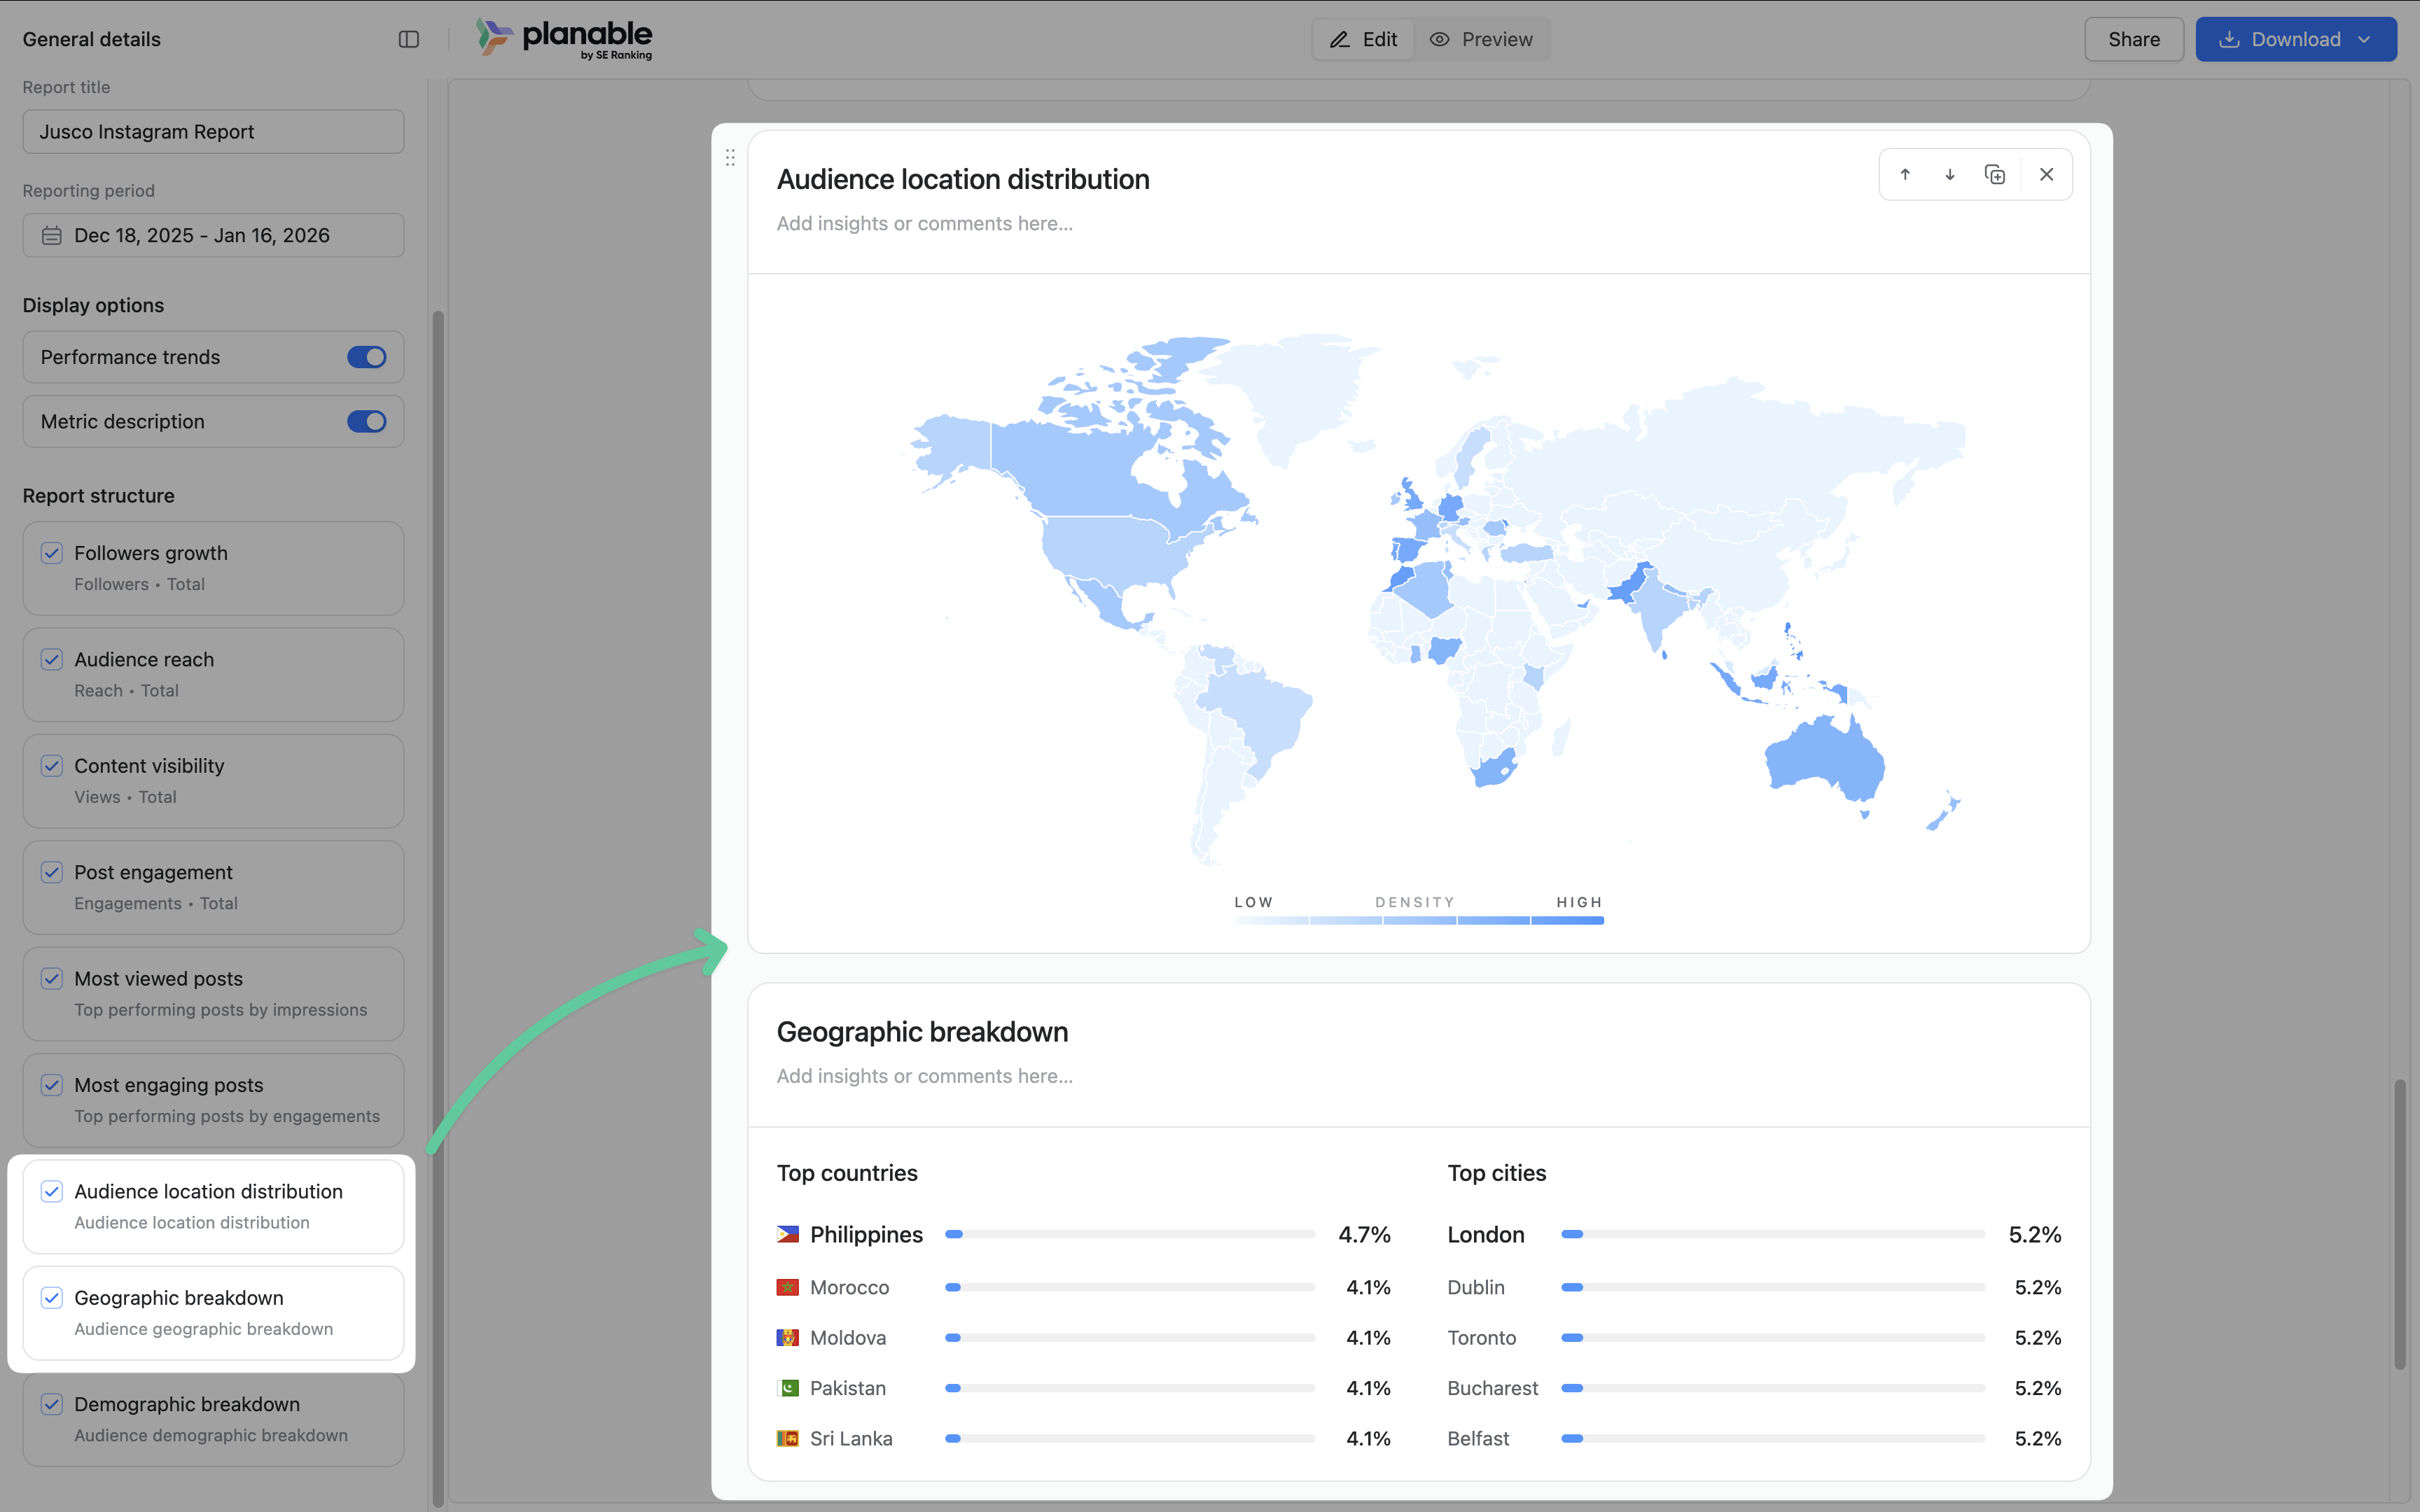Open the reporting period date picker

pos(213,235)
